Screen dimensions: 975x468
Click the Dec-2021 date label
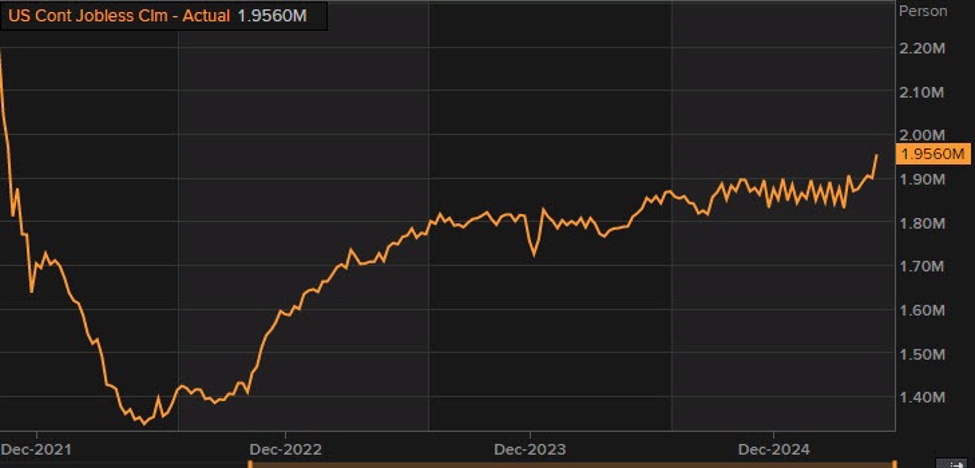point(35,449)
